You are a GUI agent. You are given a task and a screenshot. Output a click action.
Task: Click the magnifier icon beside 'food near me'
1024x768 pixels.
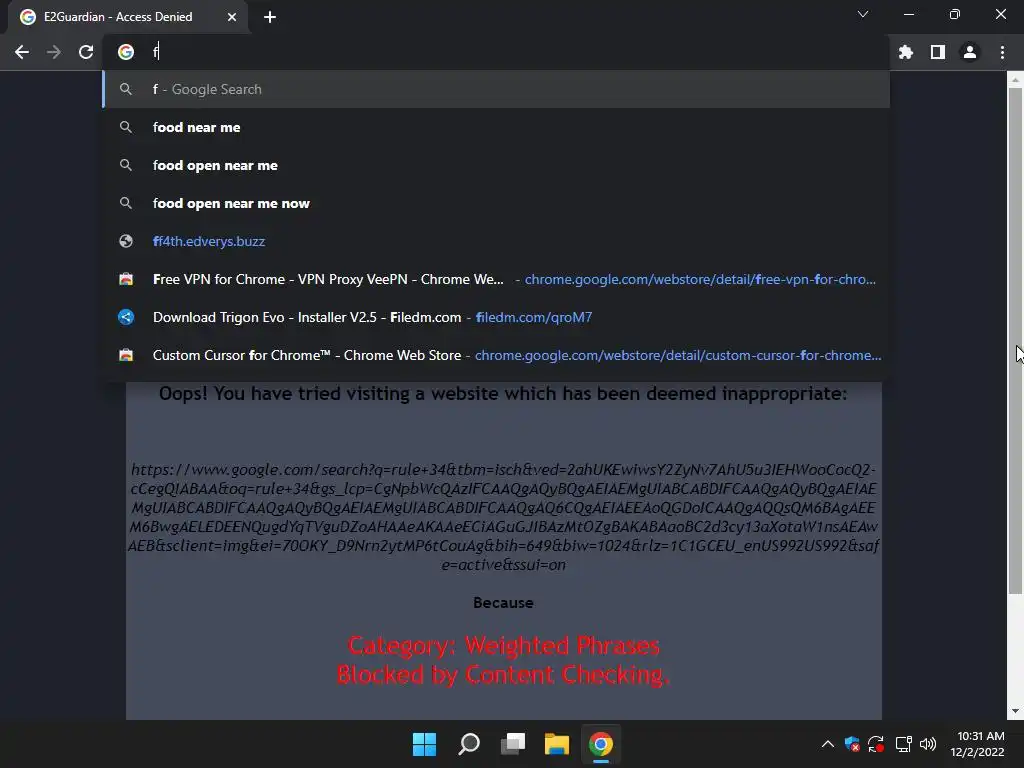point(126,127)
